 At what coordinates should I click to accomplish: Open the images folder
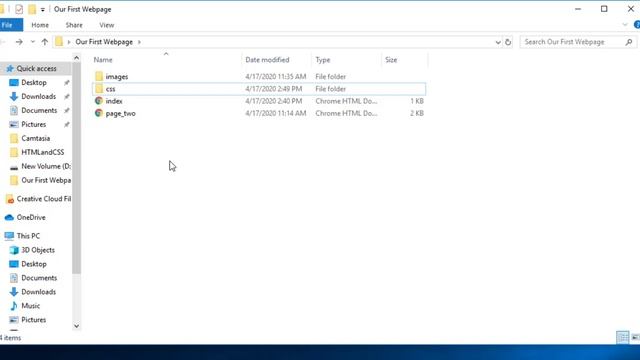(x=117, y=76)
